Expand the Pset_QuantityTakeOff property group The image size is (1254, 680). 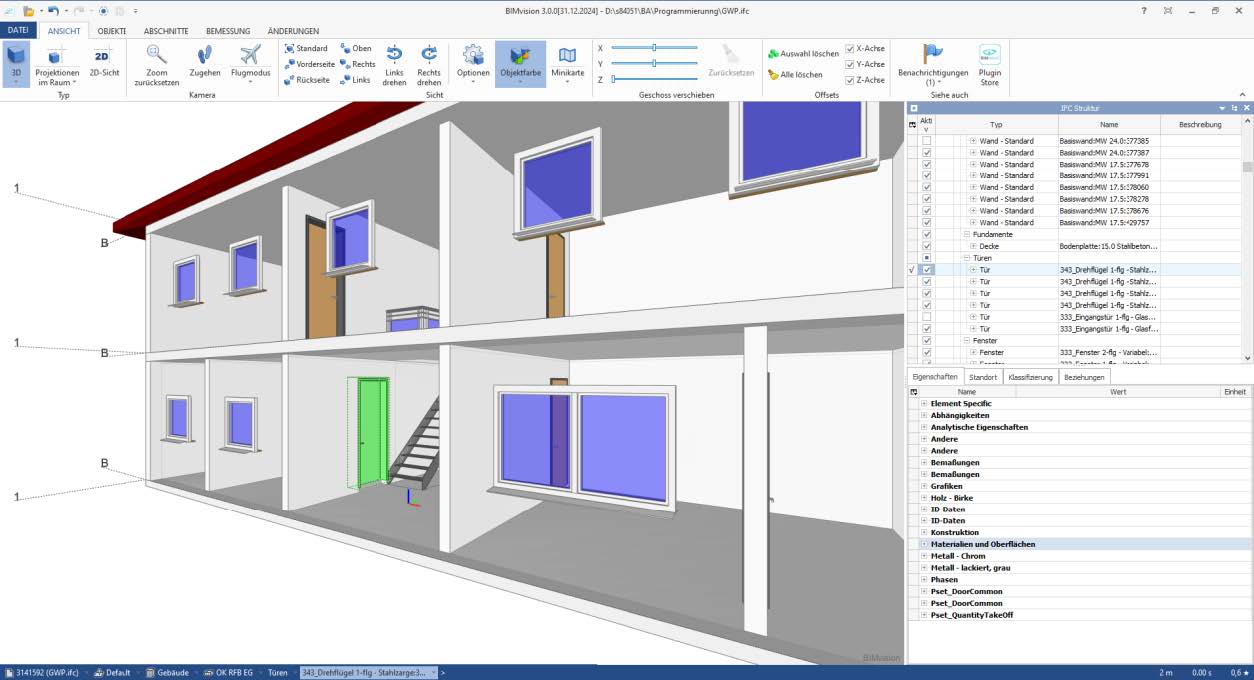click(x=924, y=615)
